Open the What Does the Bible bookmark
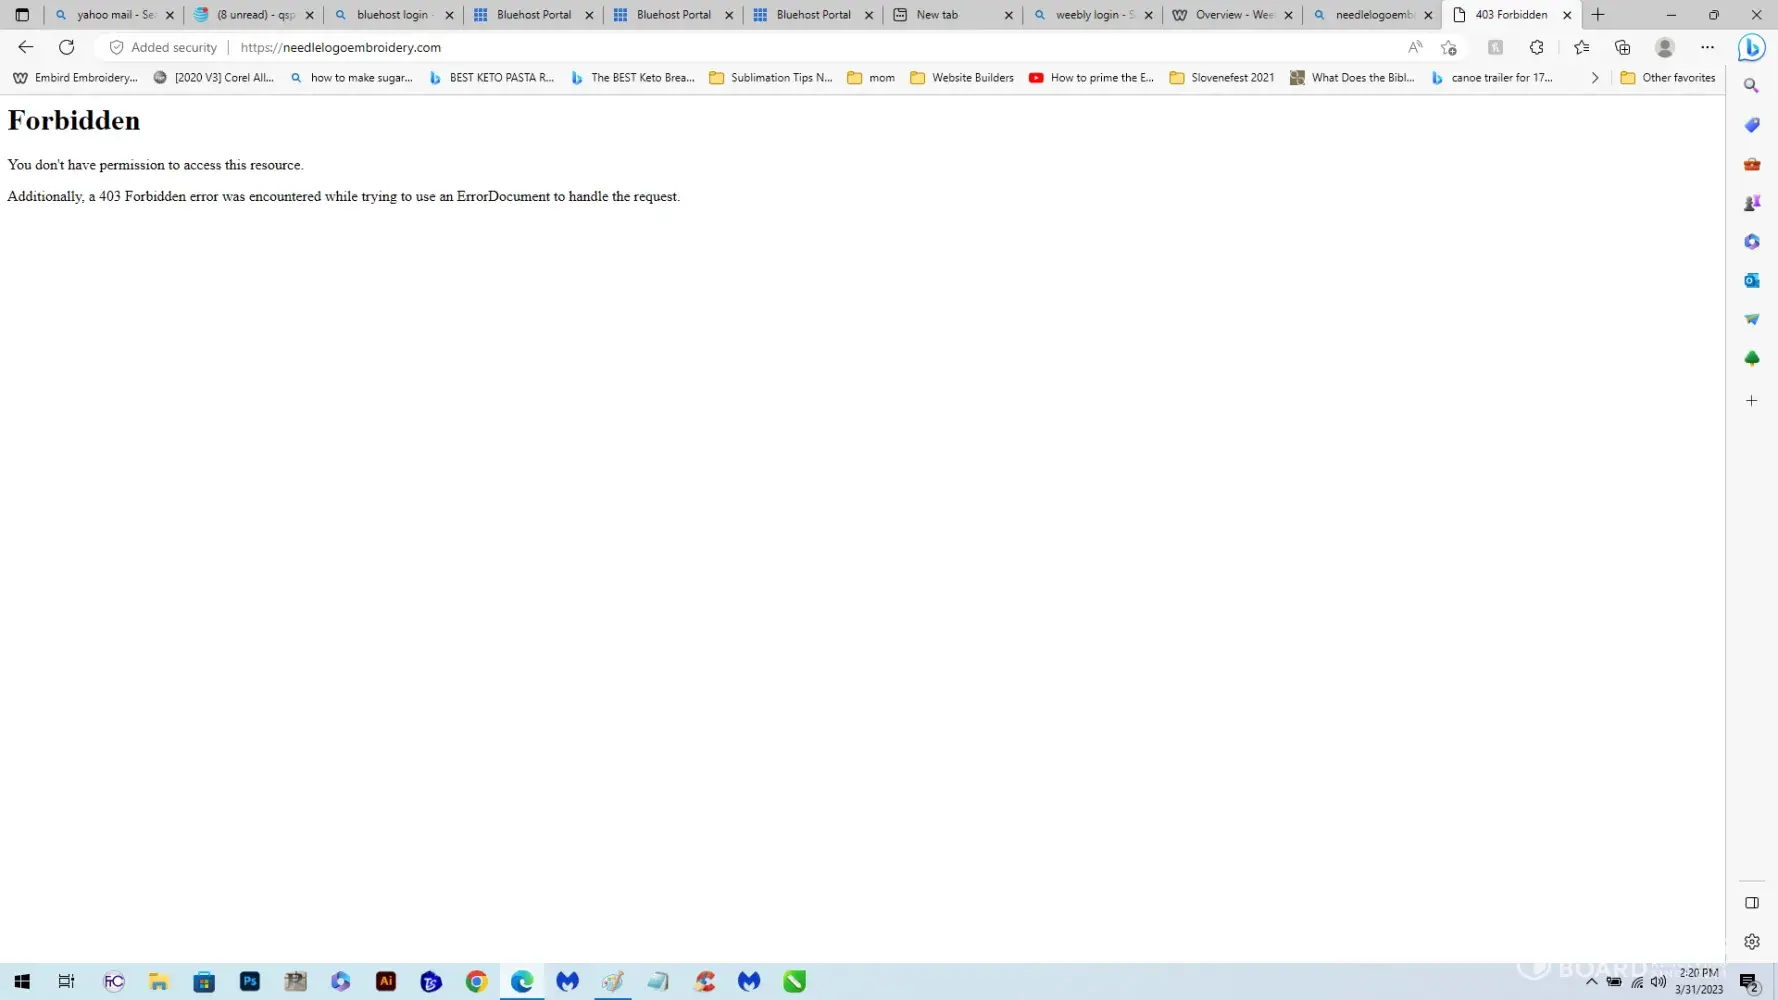The width and height of the screenshot is (1778, 1000). pos(1352,78)
